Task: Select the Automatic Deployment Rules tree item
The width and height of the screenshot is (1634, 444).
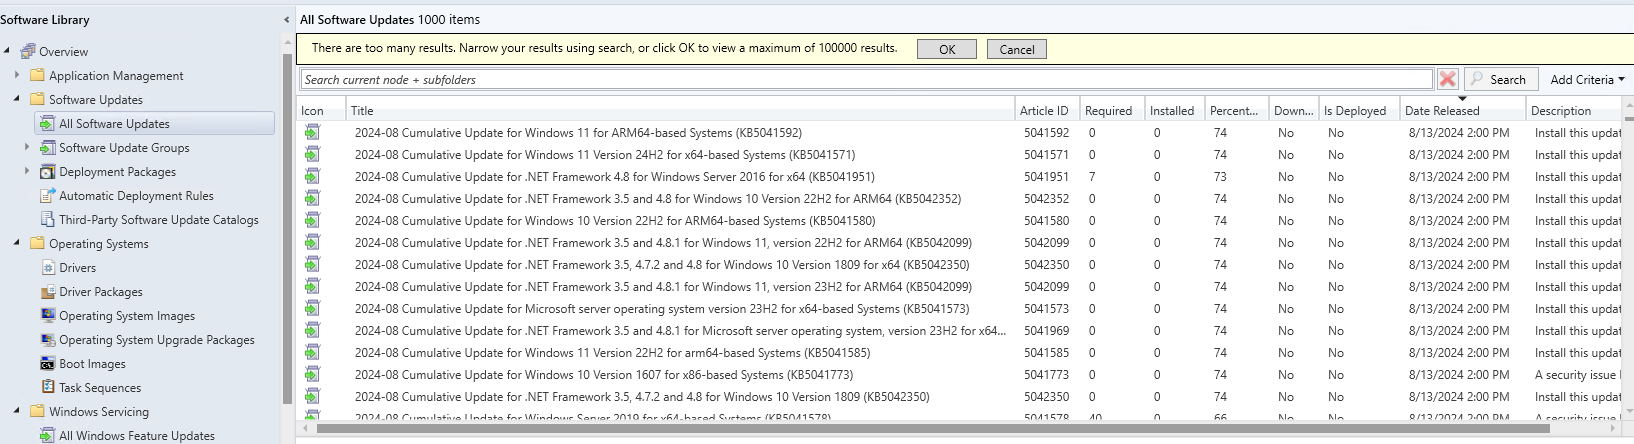Action: (136, 195)
